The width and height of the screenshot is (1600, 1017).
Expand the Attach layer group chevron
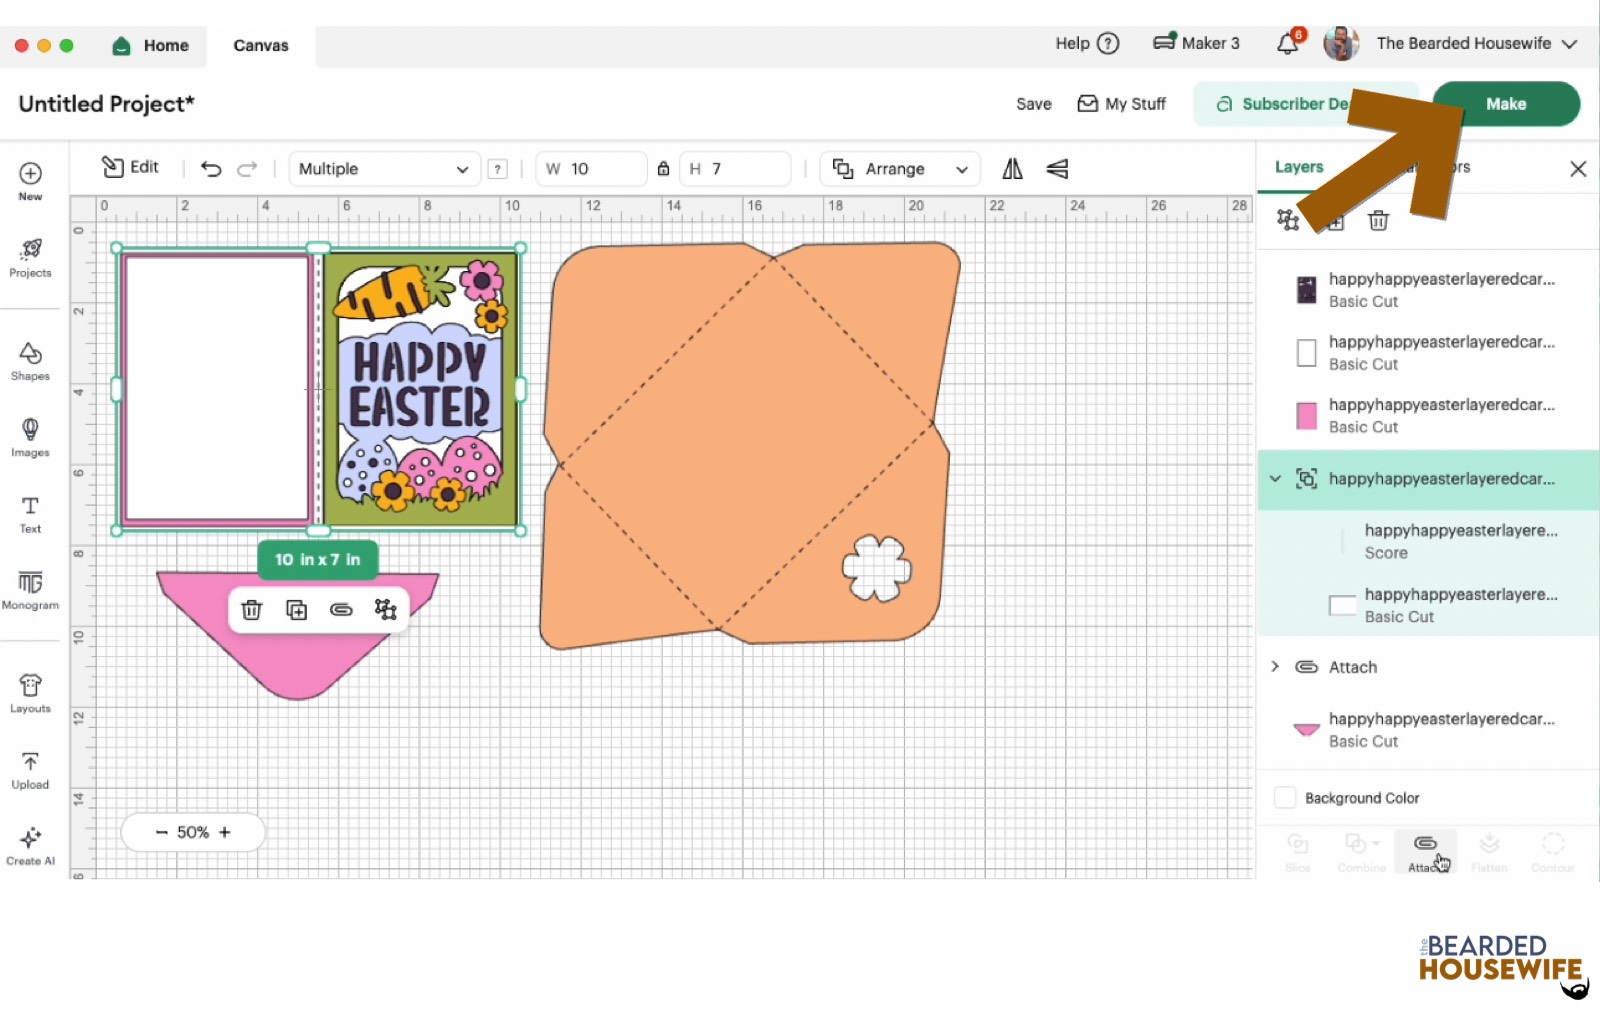click(1275, 666)
